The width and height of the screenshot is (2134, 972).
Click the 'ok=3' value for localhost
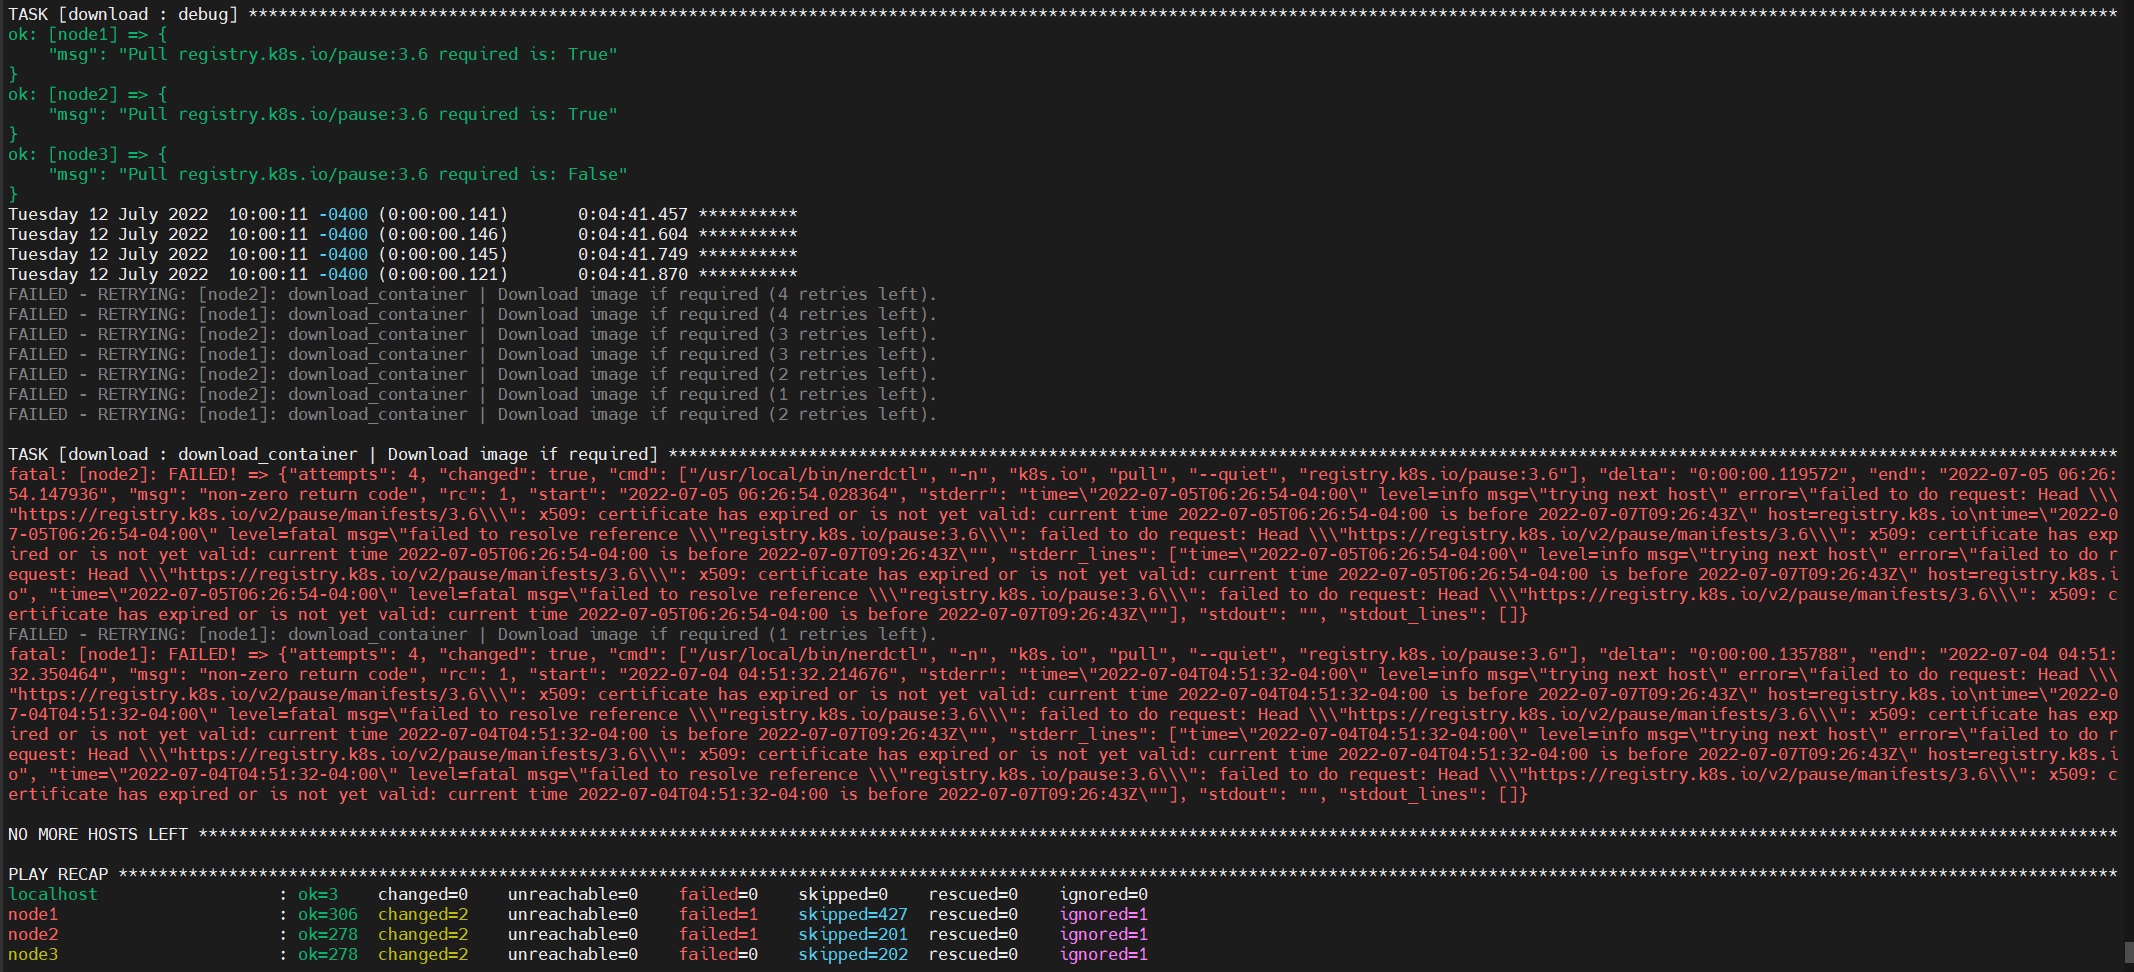click(318, 894)
